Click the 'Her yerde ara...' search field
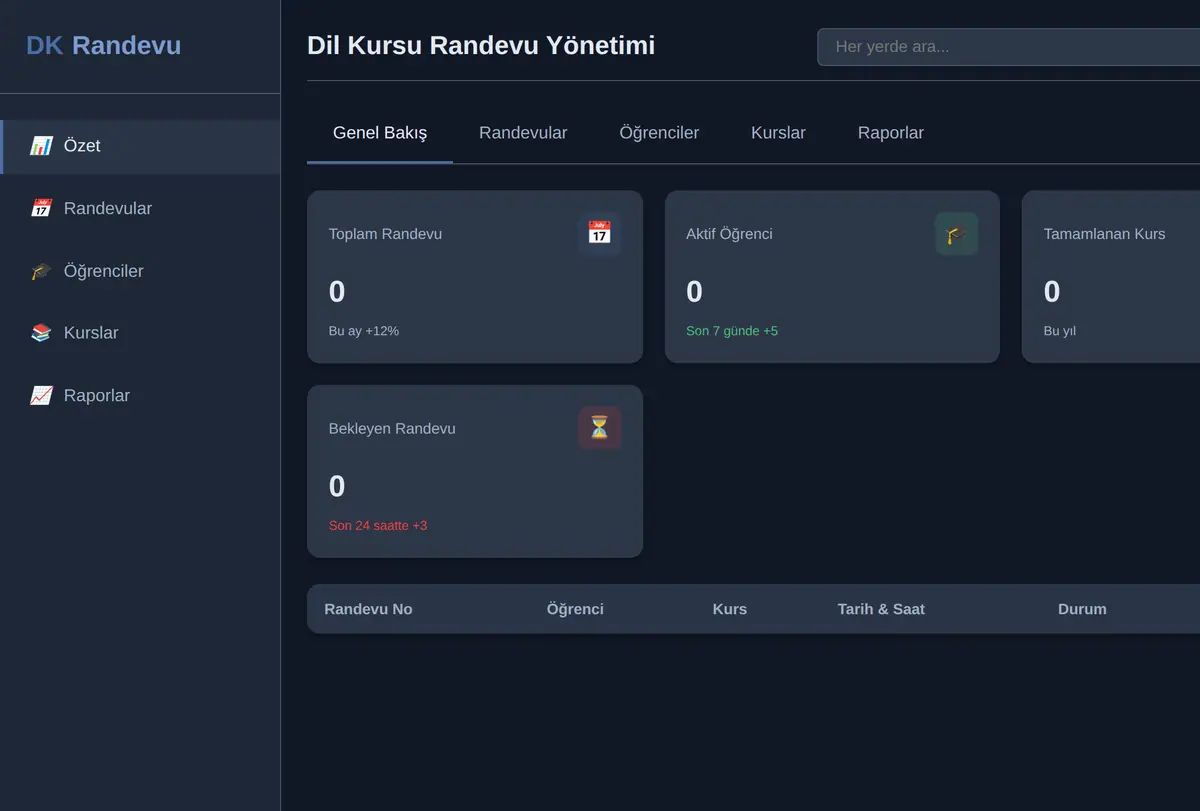The width and height of the screenshot is (1200, 811). [x=1008, y=47]
